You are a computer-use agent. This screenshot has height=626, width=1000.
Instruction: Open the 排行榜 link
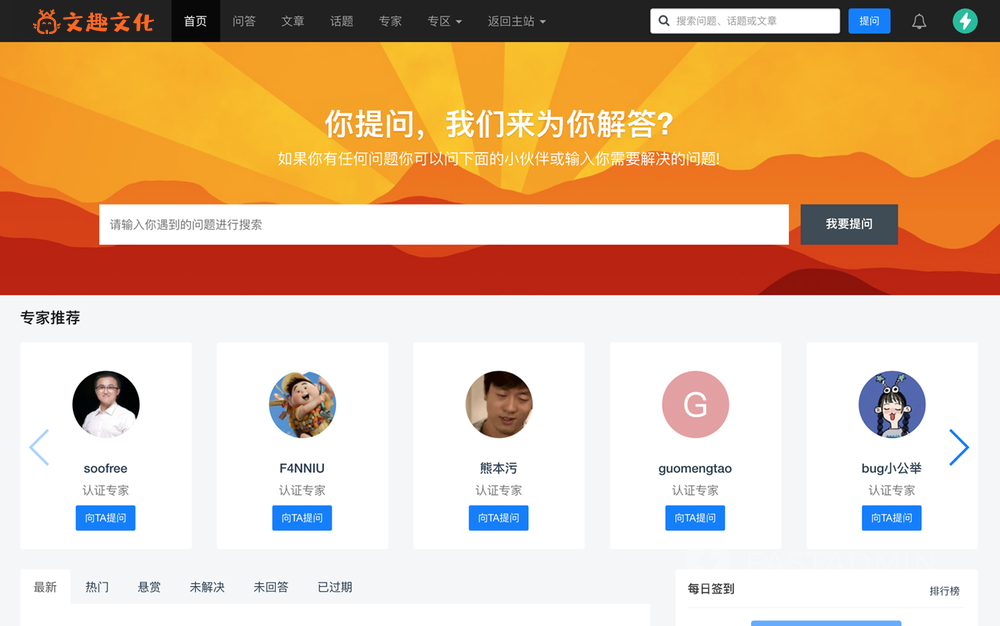point(944,591)
